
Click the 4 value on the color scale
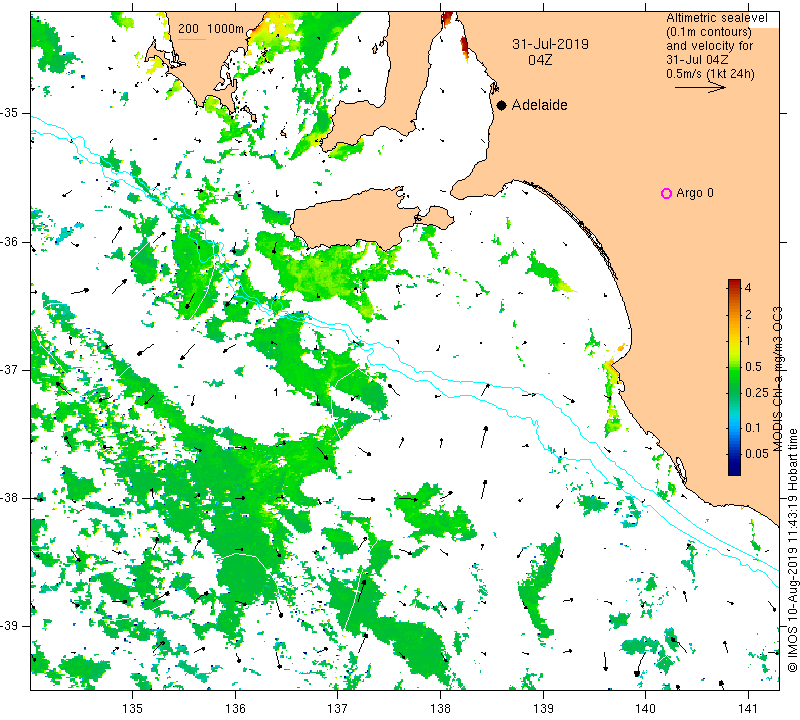click(x=748, y=288)
